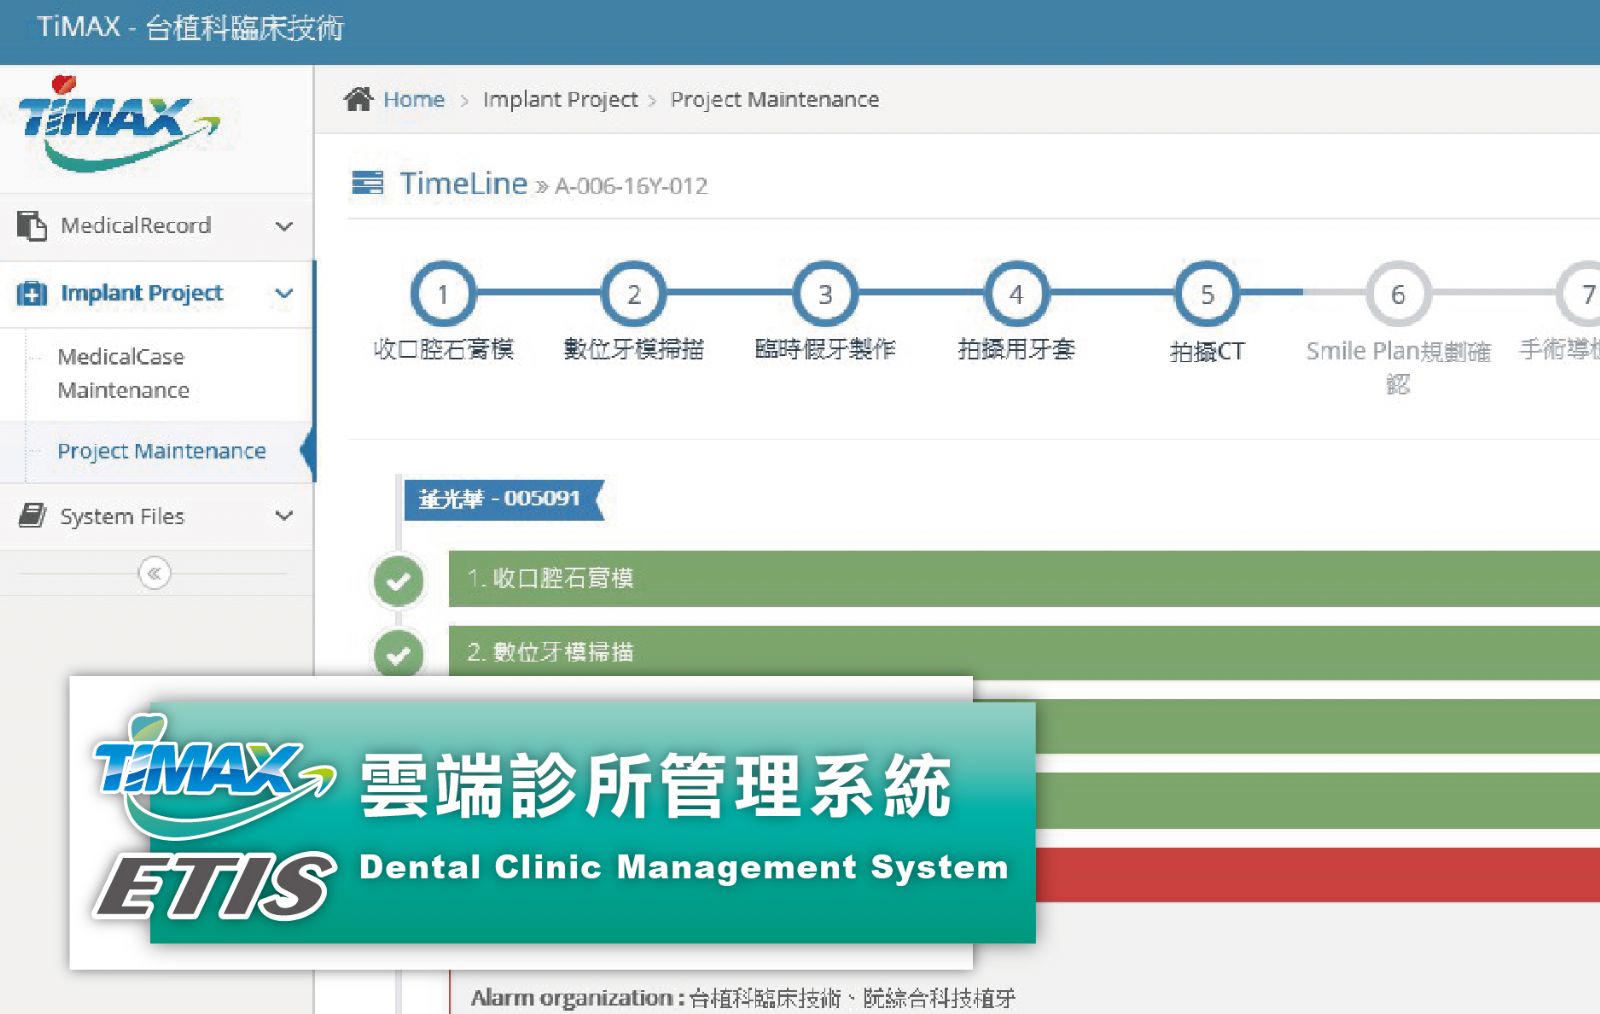This screenshot has height=1014, width=1600.
Task: Click the patient tag 005091
Action: (x=503, y=499)
